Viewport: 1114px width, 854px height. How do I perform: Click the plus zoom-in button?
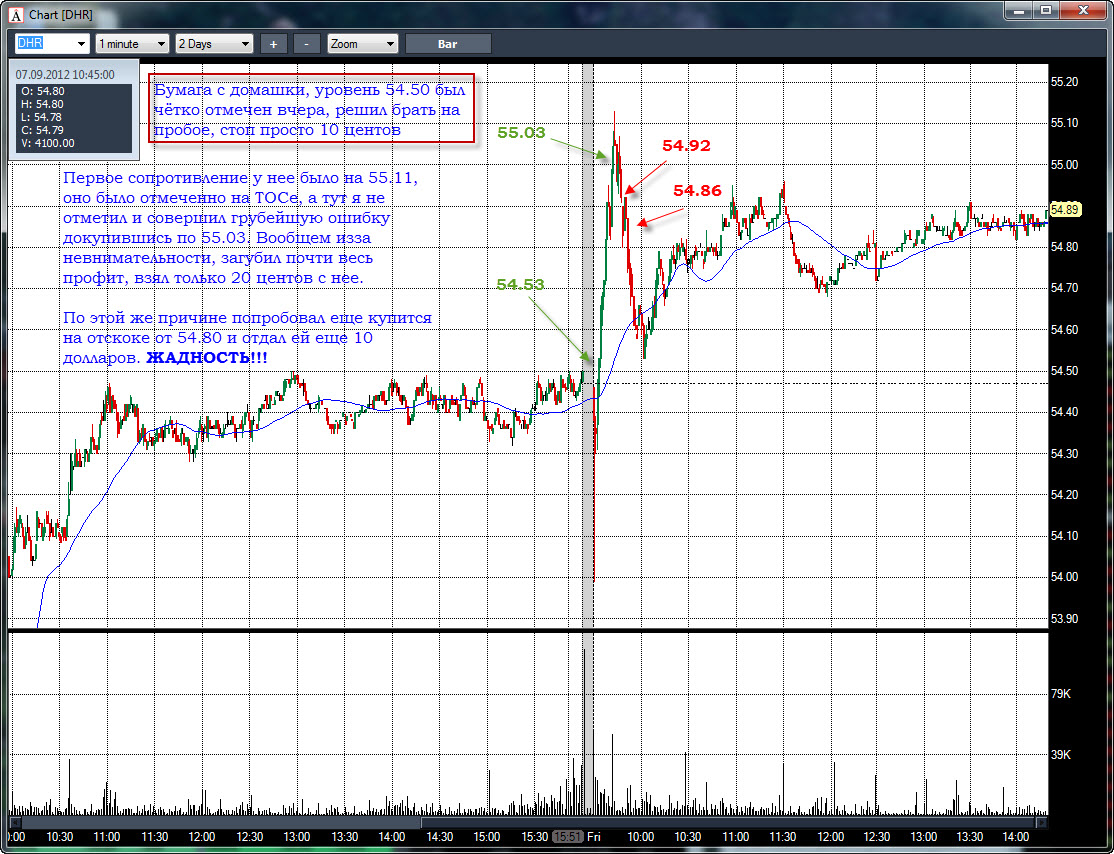[x=274, y=44]
